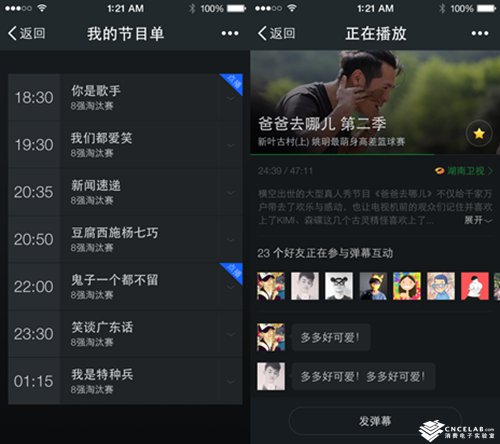Open the red-background friend avatar

(475, 286)
